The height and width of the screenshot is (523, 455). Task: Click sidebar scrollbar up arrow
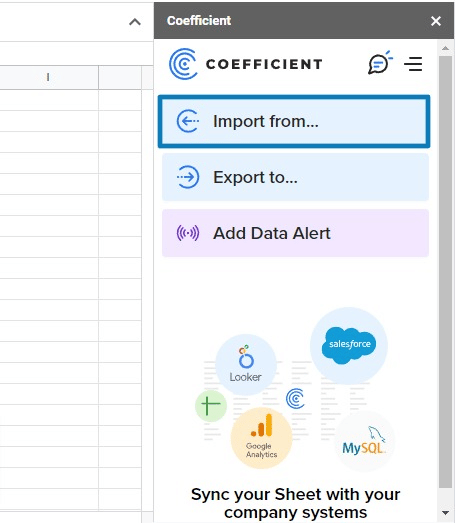[x=445, y=48]
